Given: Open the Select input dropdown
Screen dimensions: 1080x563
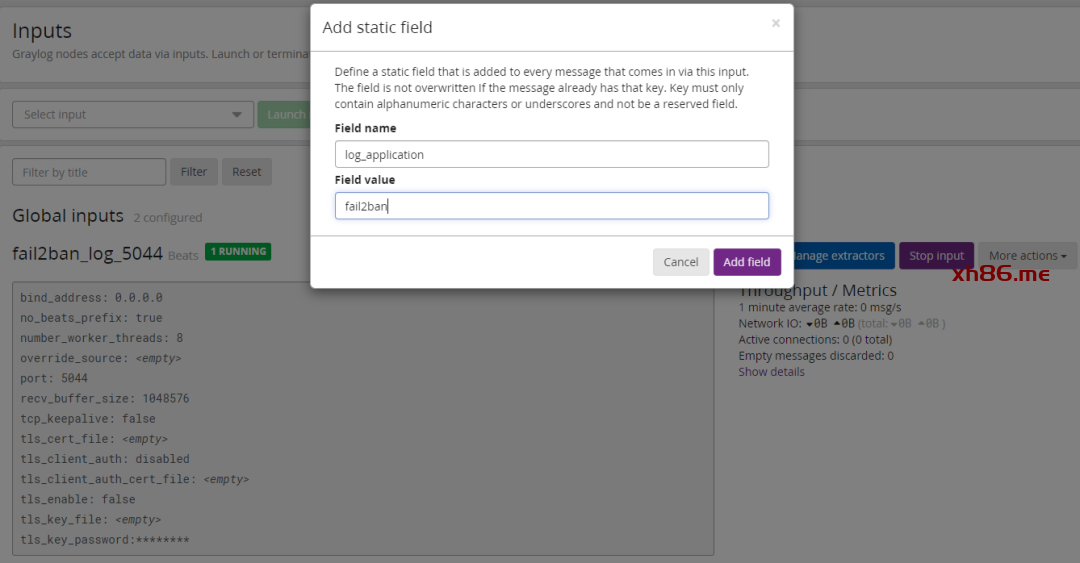Looking at the screenshot, I should pyautogui.click(x=132, y=115).
